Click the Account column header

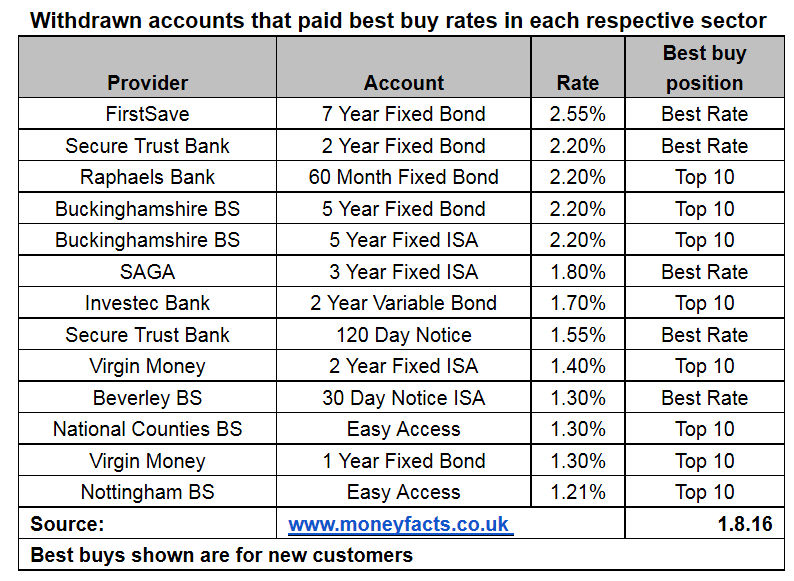tap(403, 83)
